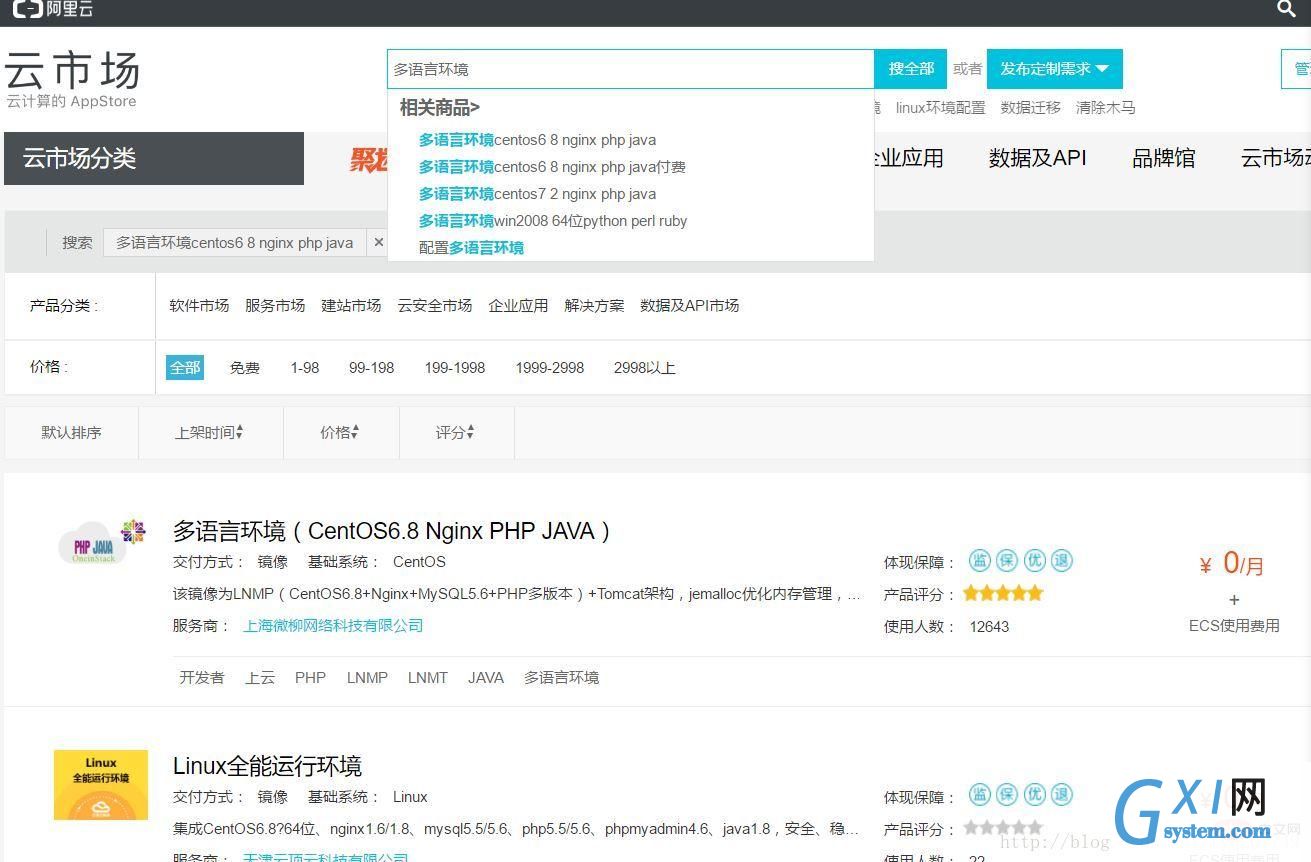The height and width of the screenshot is (862, 1311).
Task: Filter by 服务市场 category
Action: click(x=275, y=305)
